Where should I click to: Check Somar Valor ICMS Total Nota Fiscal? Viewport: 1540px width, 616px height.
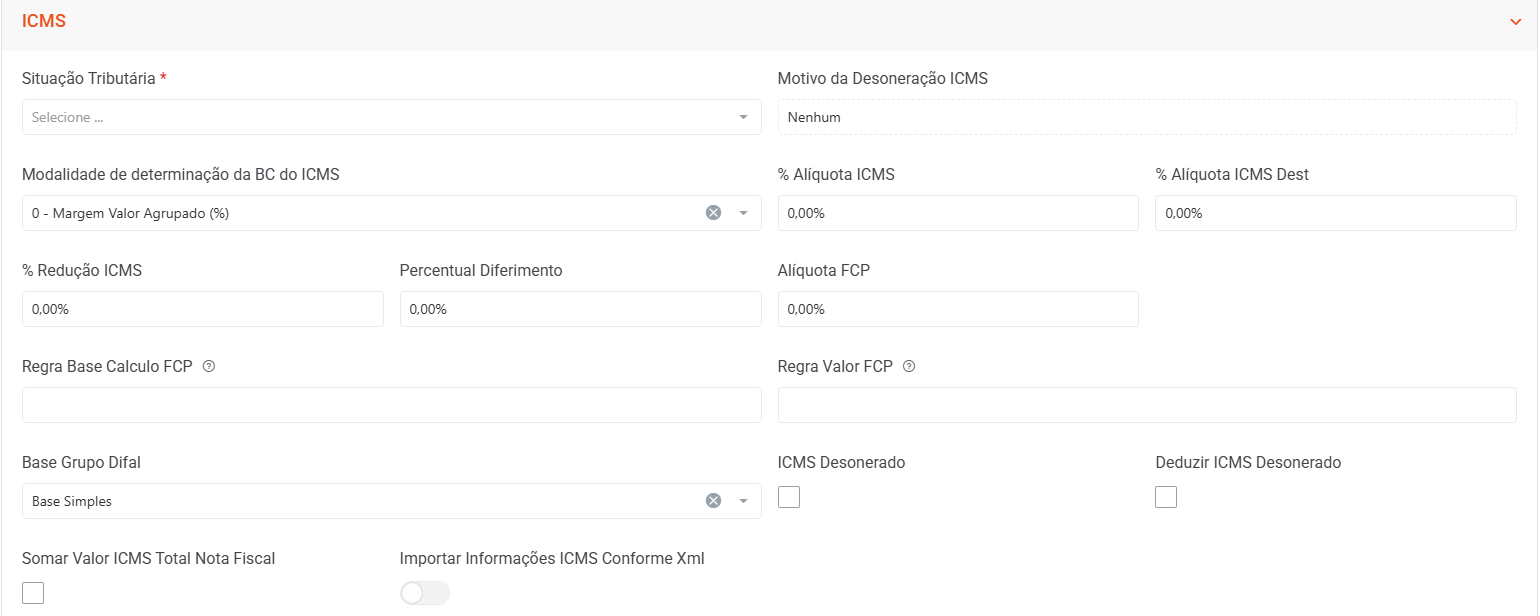click(33, 593)
